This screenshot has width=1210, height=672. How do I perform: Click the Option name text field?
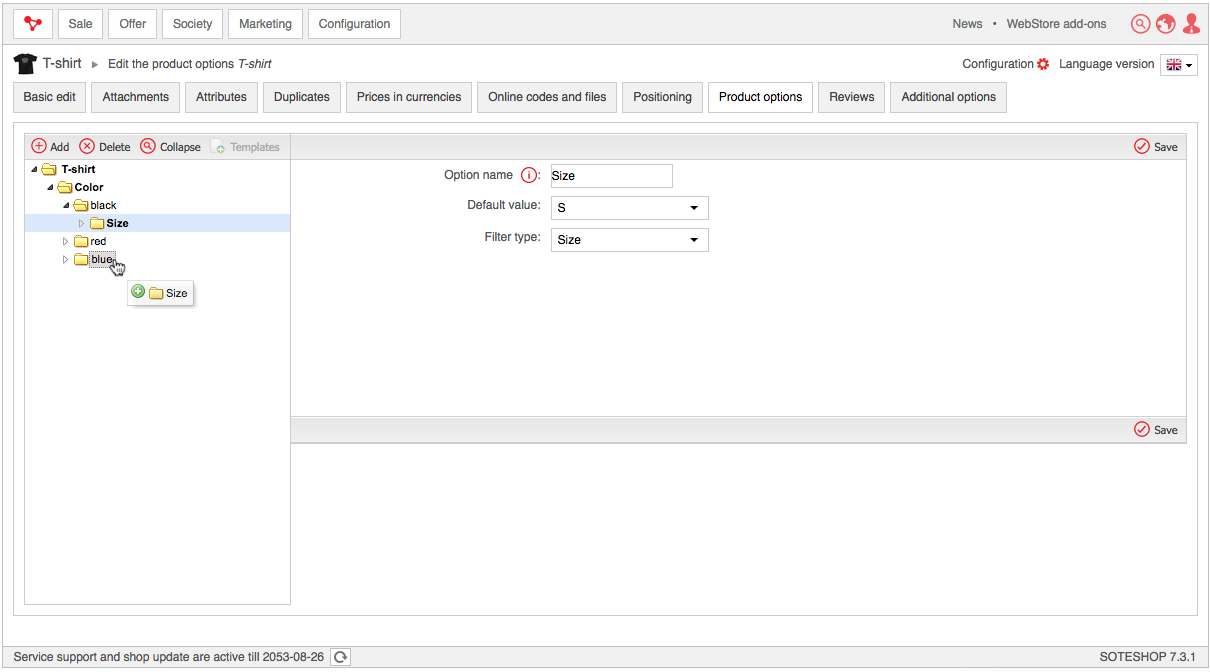pos(611,176)
